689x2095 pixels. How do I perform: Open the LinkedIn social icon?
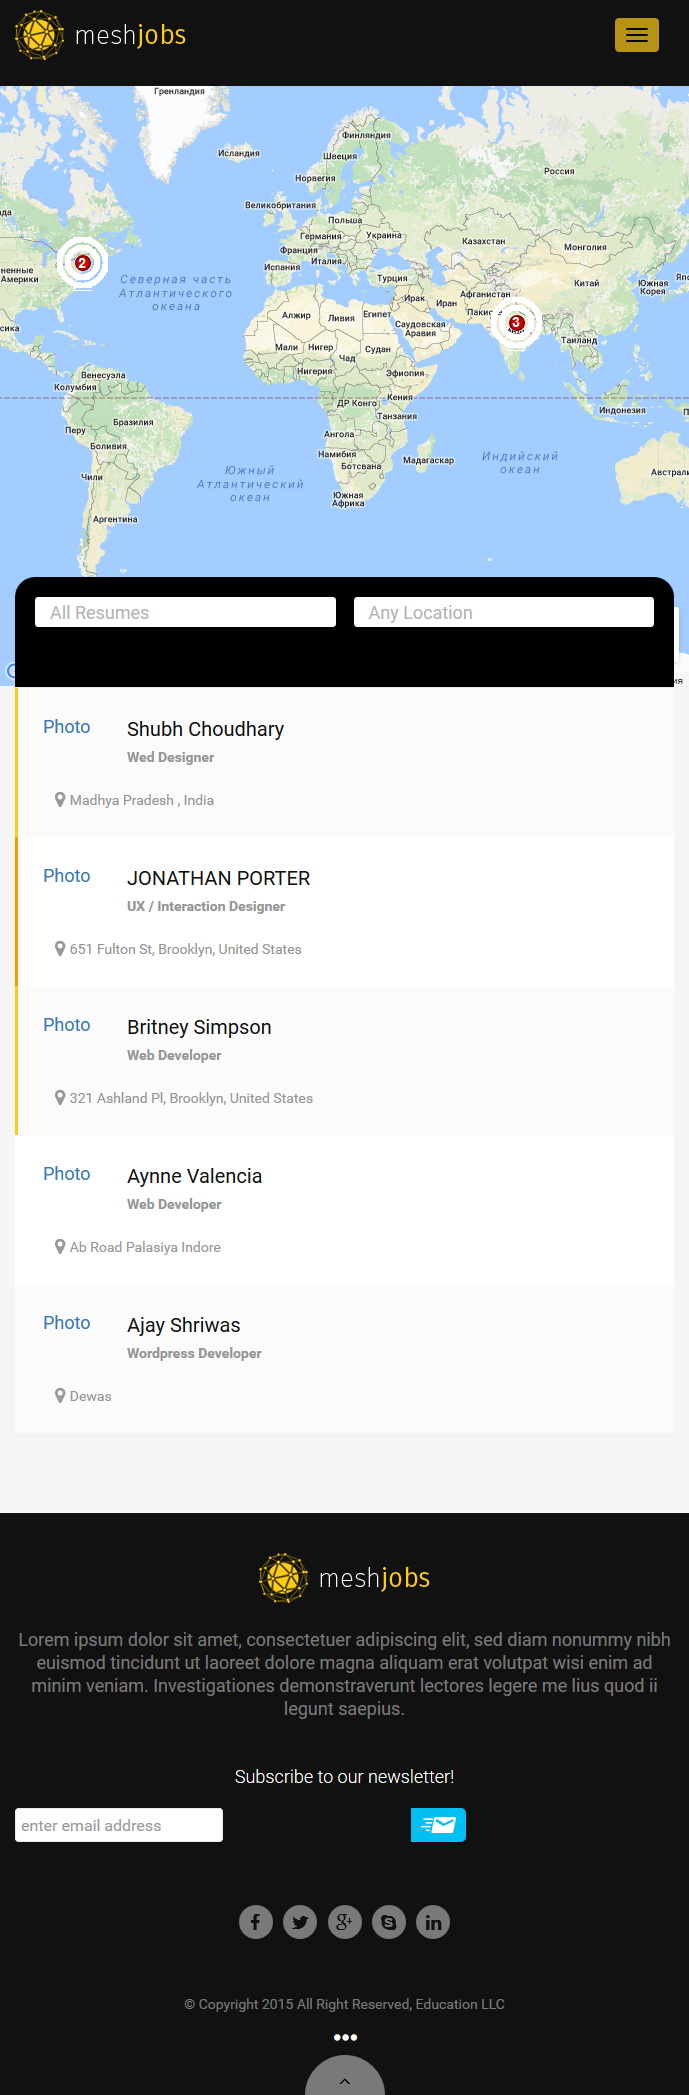tap(433, 1921)
